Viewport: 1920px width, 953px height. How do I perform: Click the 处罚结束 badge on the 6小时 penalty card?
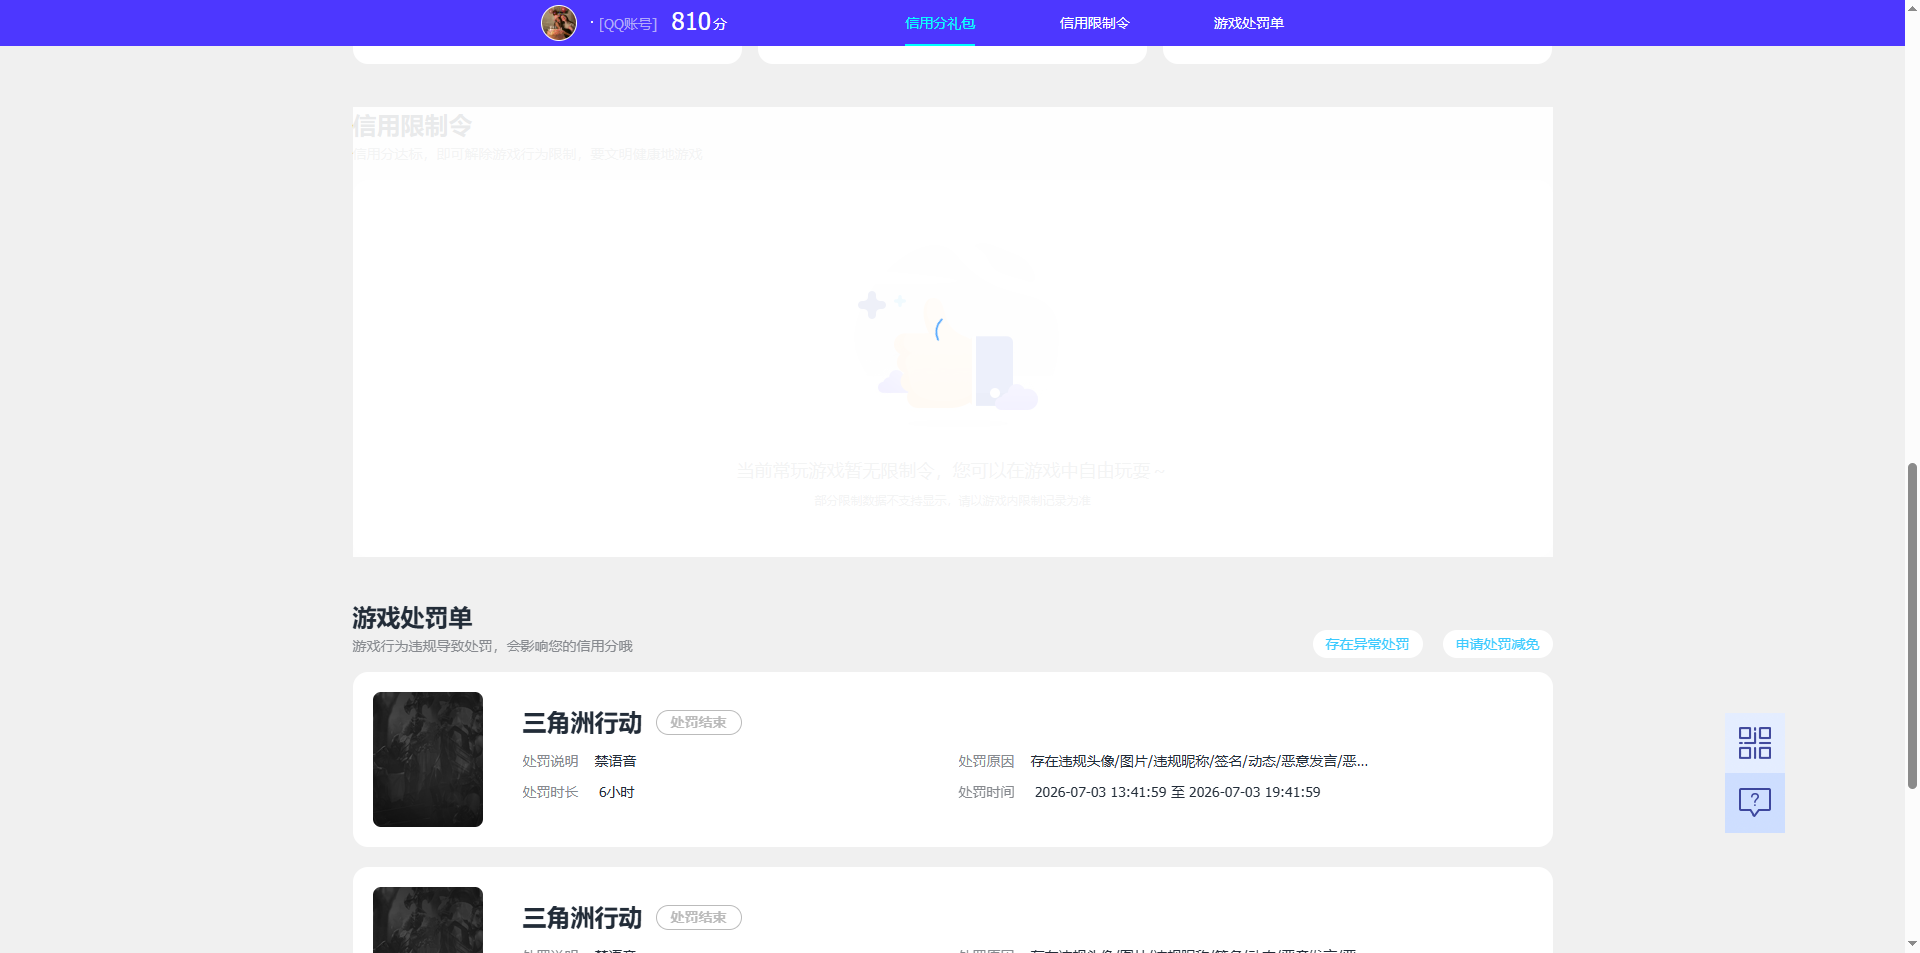point(698,722)
